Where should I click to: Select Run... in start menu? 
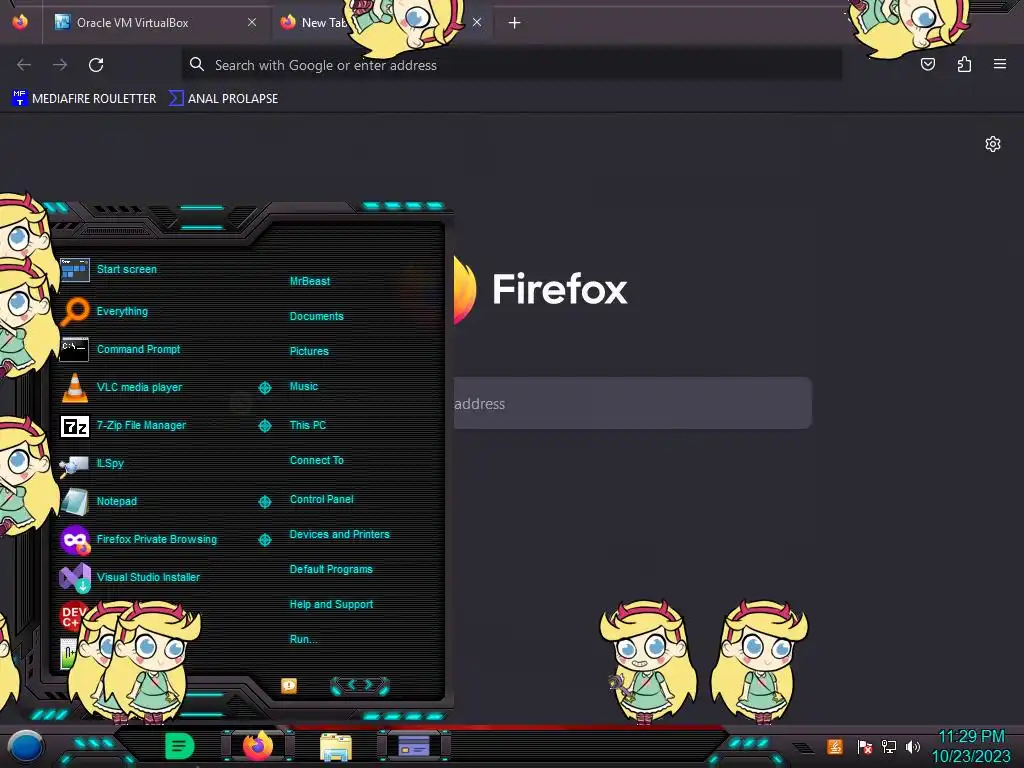pos(304,639)
